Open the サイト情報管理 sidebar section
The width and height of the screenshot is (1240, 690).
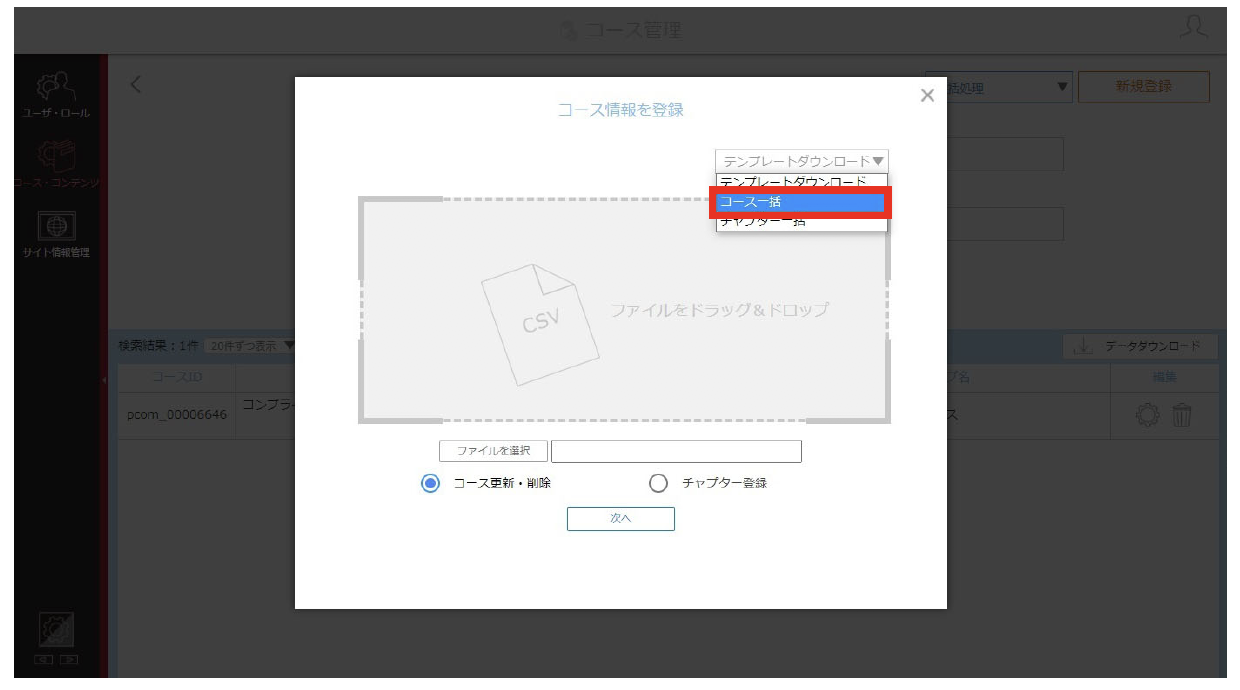56,234
